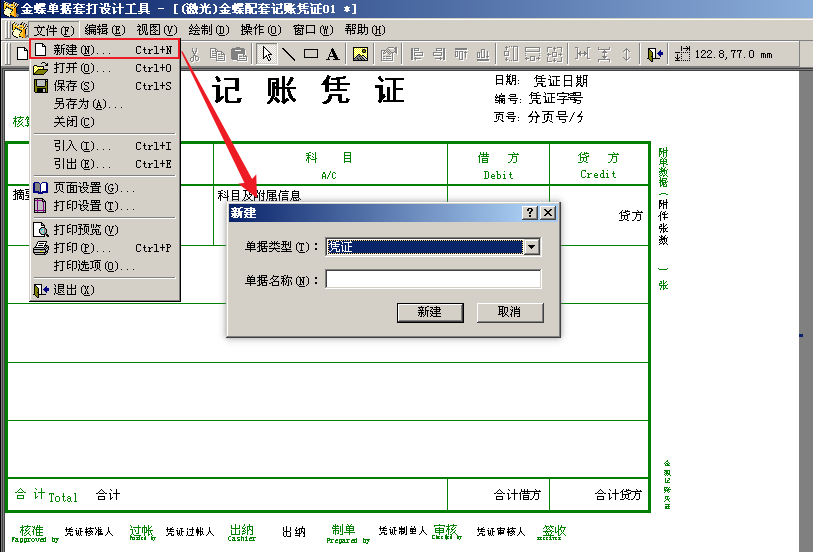Close the 新建 dialog with X button
The image size is (813, 552).
(x=548, y=213)
